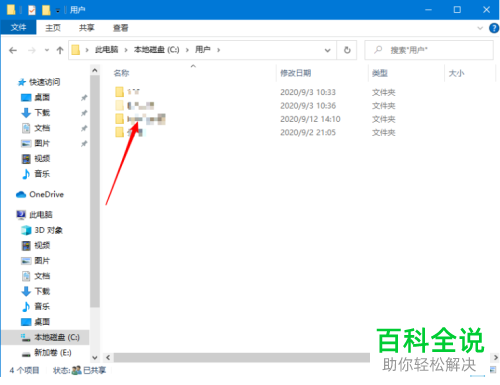Expand chevron after 此电脑 in address bar
Viewport: 500px width, 385px height.
click(126, 50)
